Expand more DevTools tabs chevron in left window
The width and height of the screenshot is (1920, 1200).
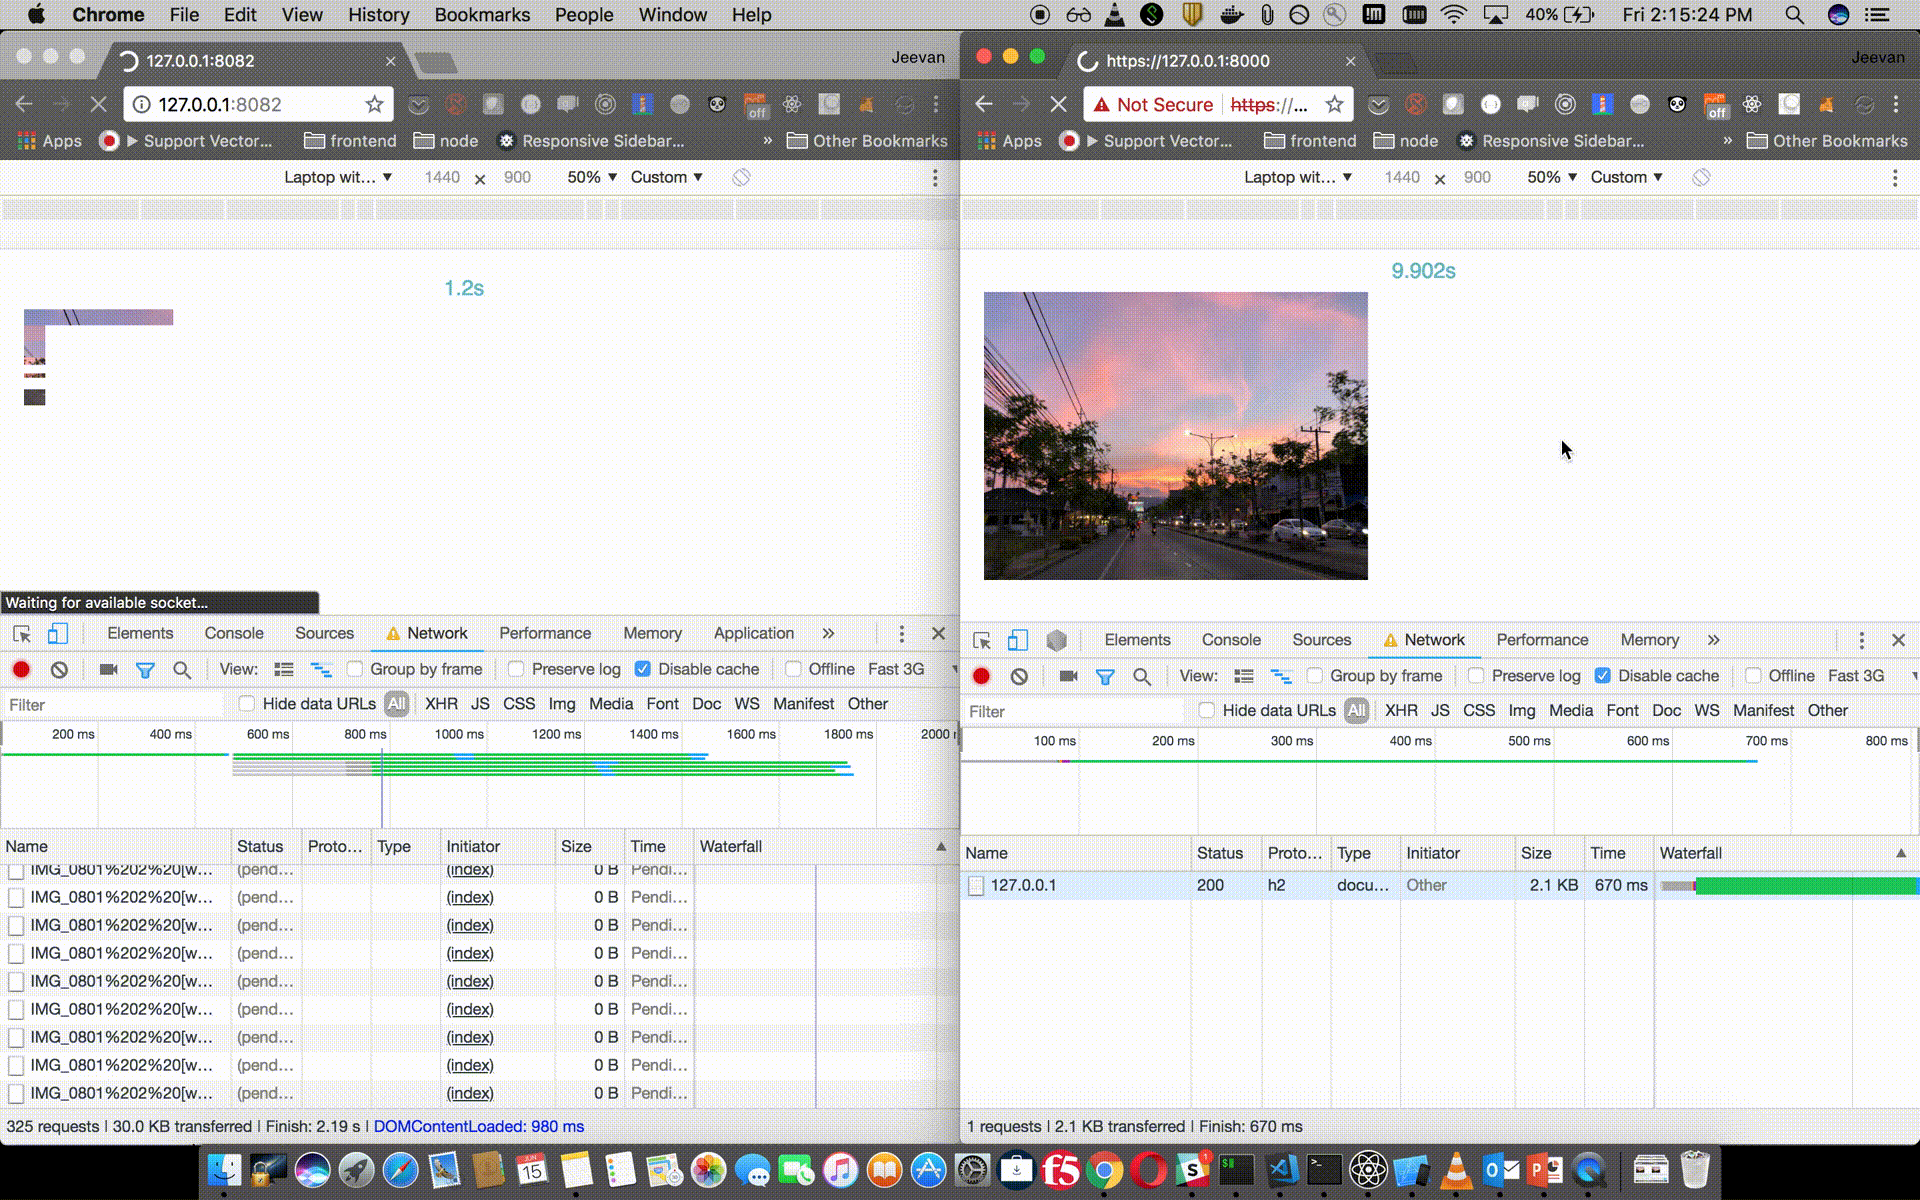pyautogui.click(x=828, y=633)
